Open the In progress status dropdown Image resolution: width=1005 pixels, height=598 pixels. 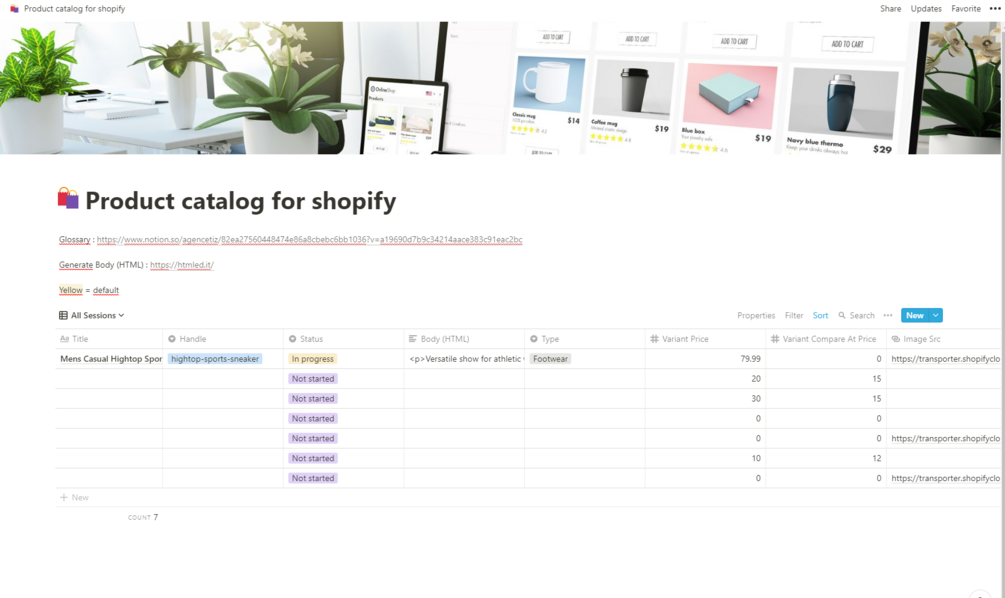coord(313,358)
